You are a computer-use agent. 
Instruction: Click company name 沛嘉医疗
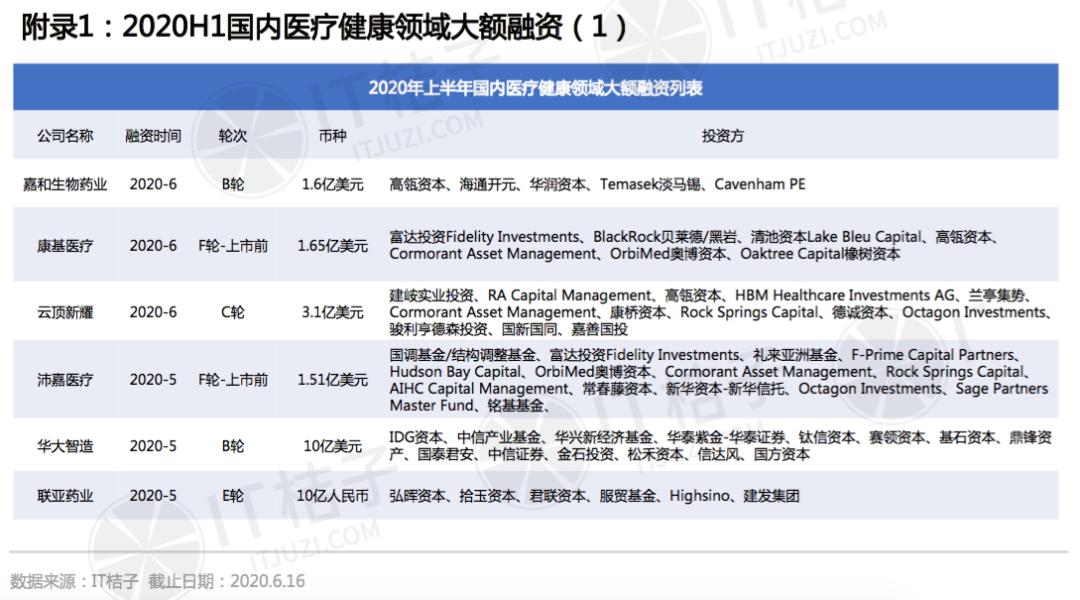65,380
